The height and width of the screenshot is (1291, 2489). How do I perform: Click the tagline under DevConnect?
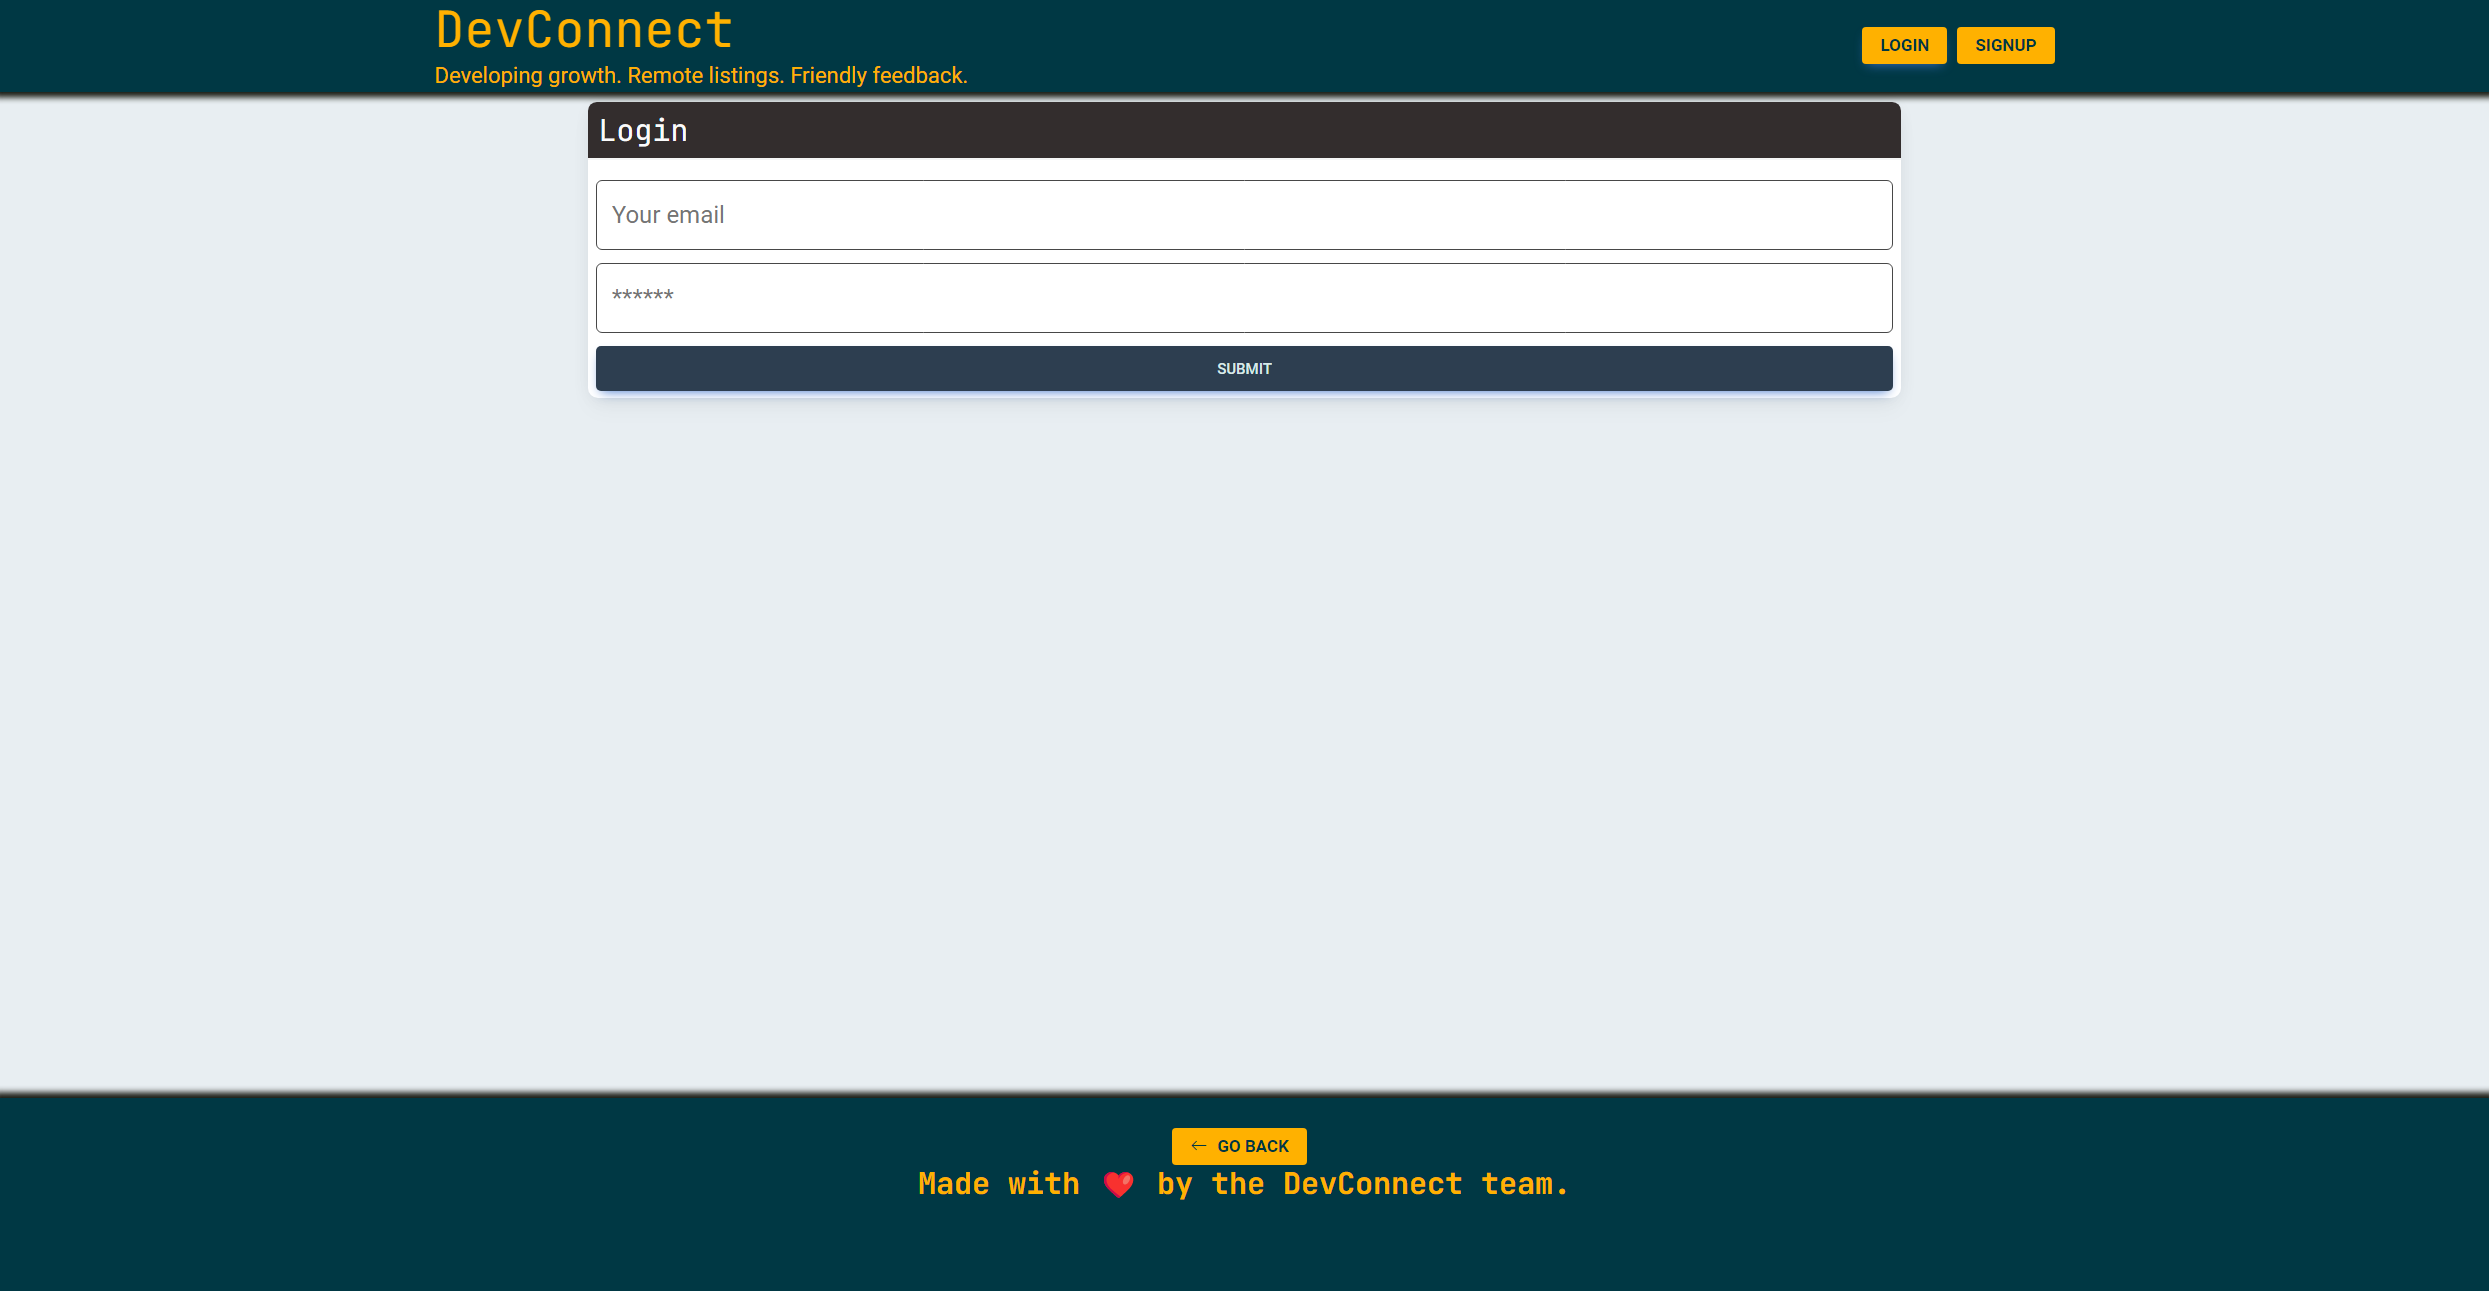click(x=701, y=75)
